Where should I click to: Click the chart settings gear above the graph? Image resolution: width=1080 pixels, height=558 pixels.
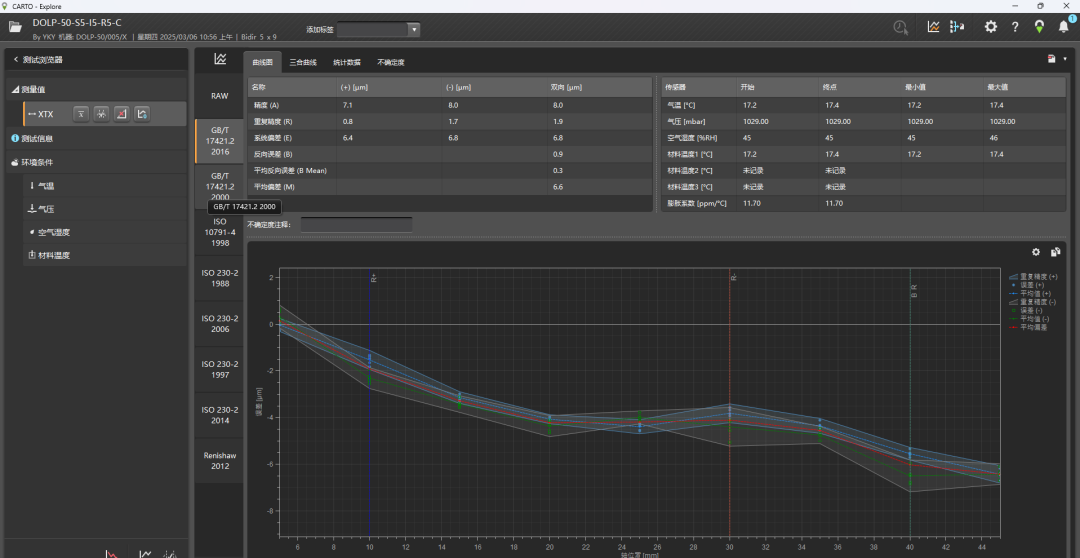pyautogui.click(x=1036, y=252)
